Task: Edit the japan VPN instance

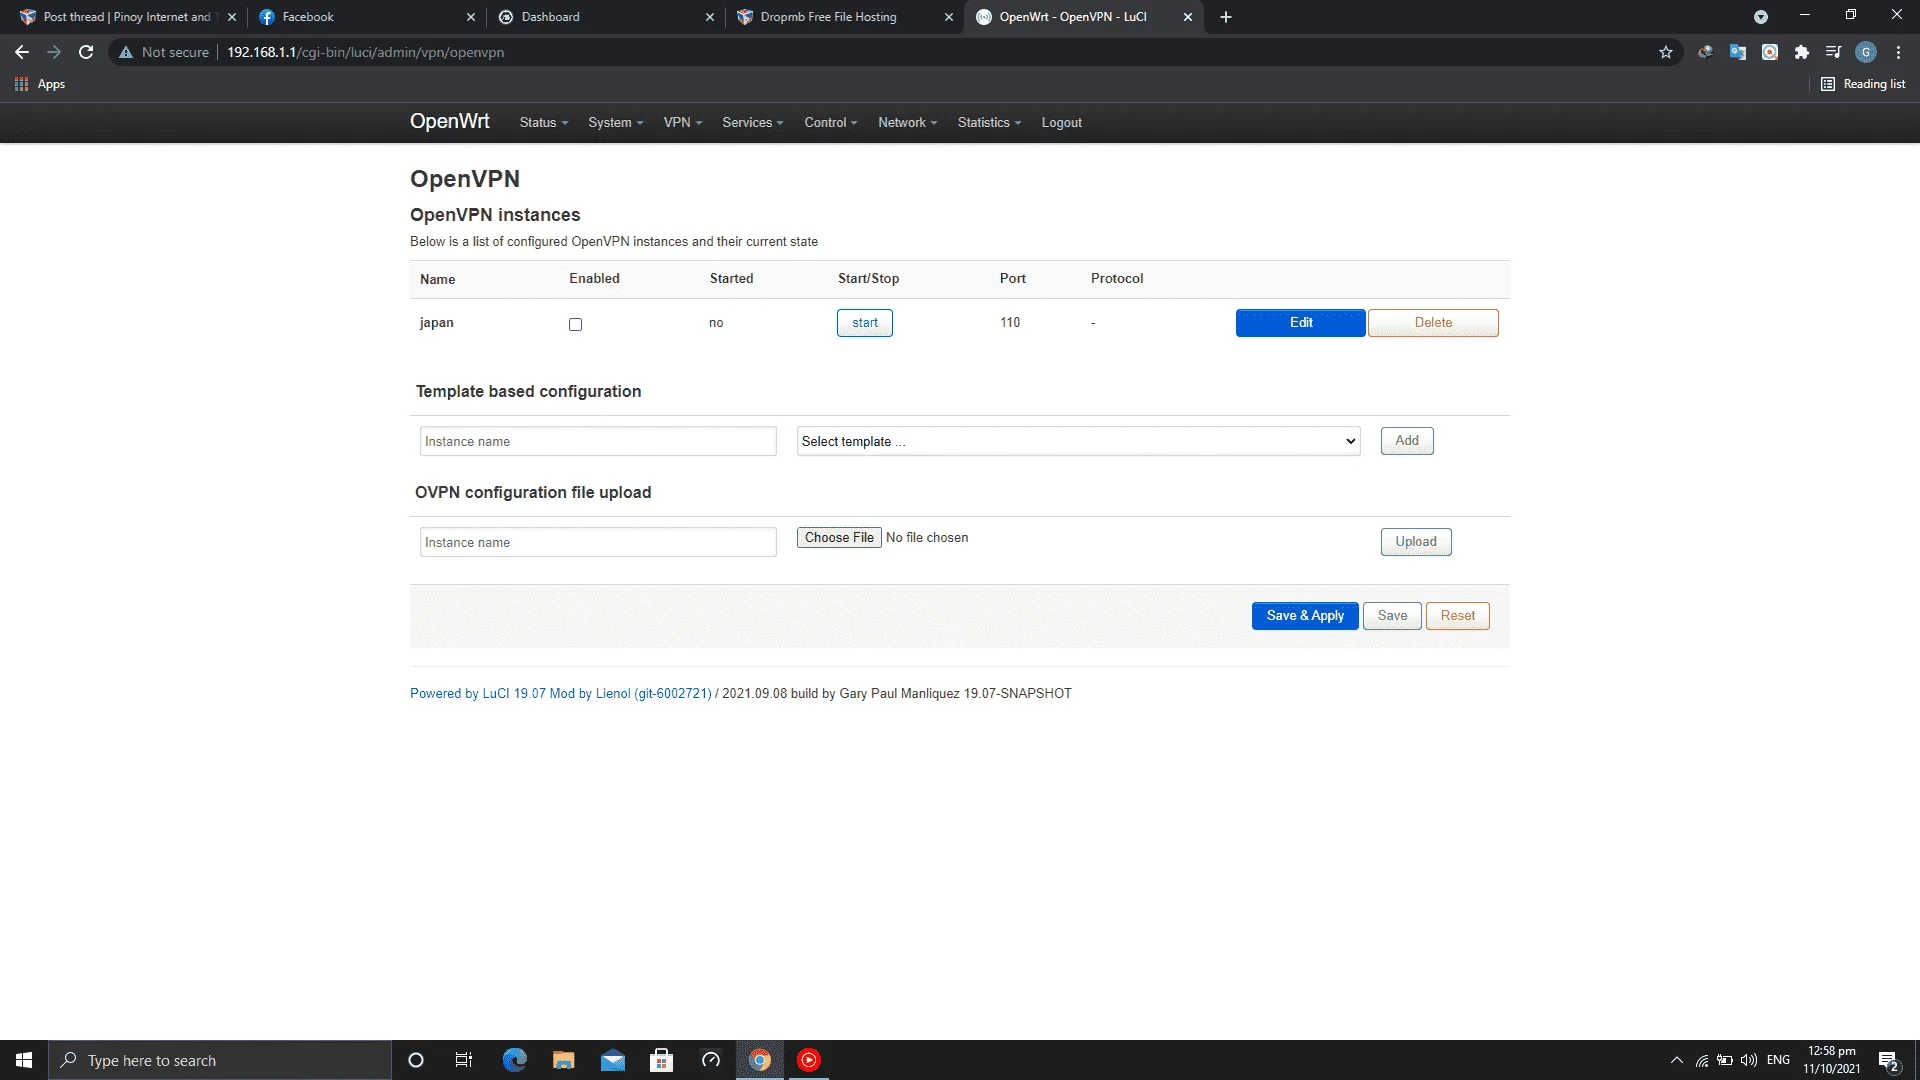Action: 1301,323
